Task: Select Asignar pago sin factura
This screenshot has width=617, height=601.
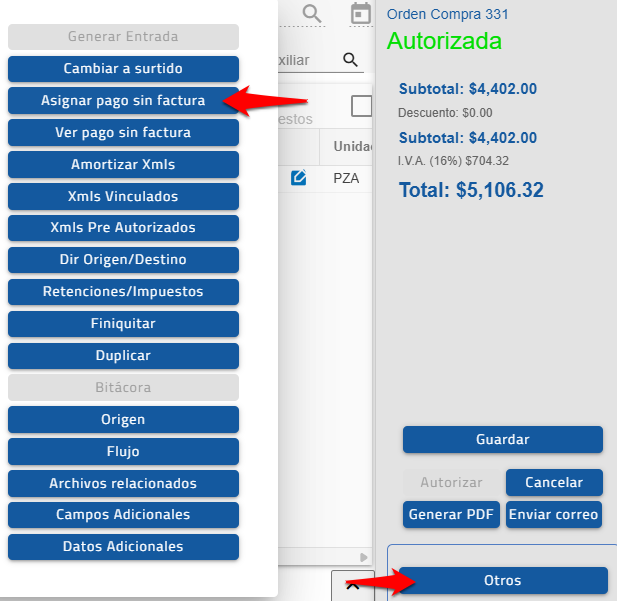Action: (x=123, y=101)
